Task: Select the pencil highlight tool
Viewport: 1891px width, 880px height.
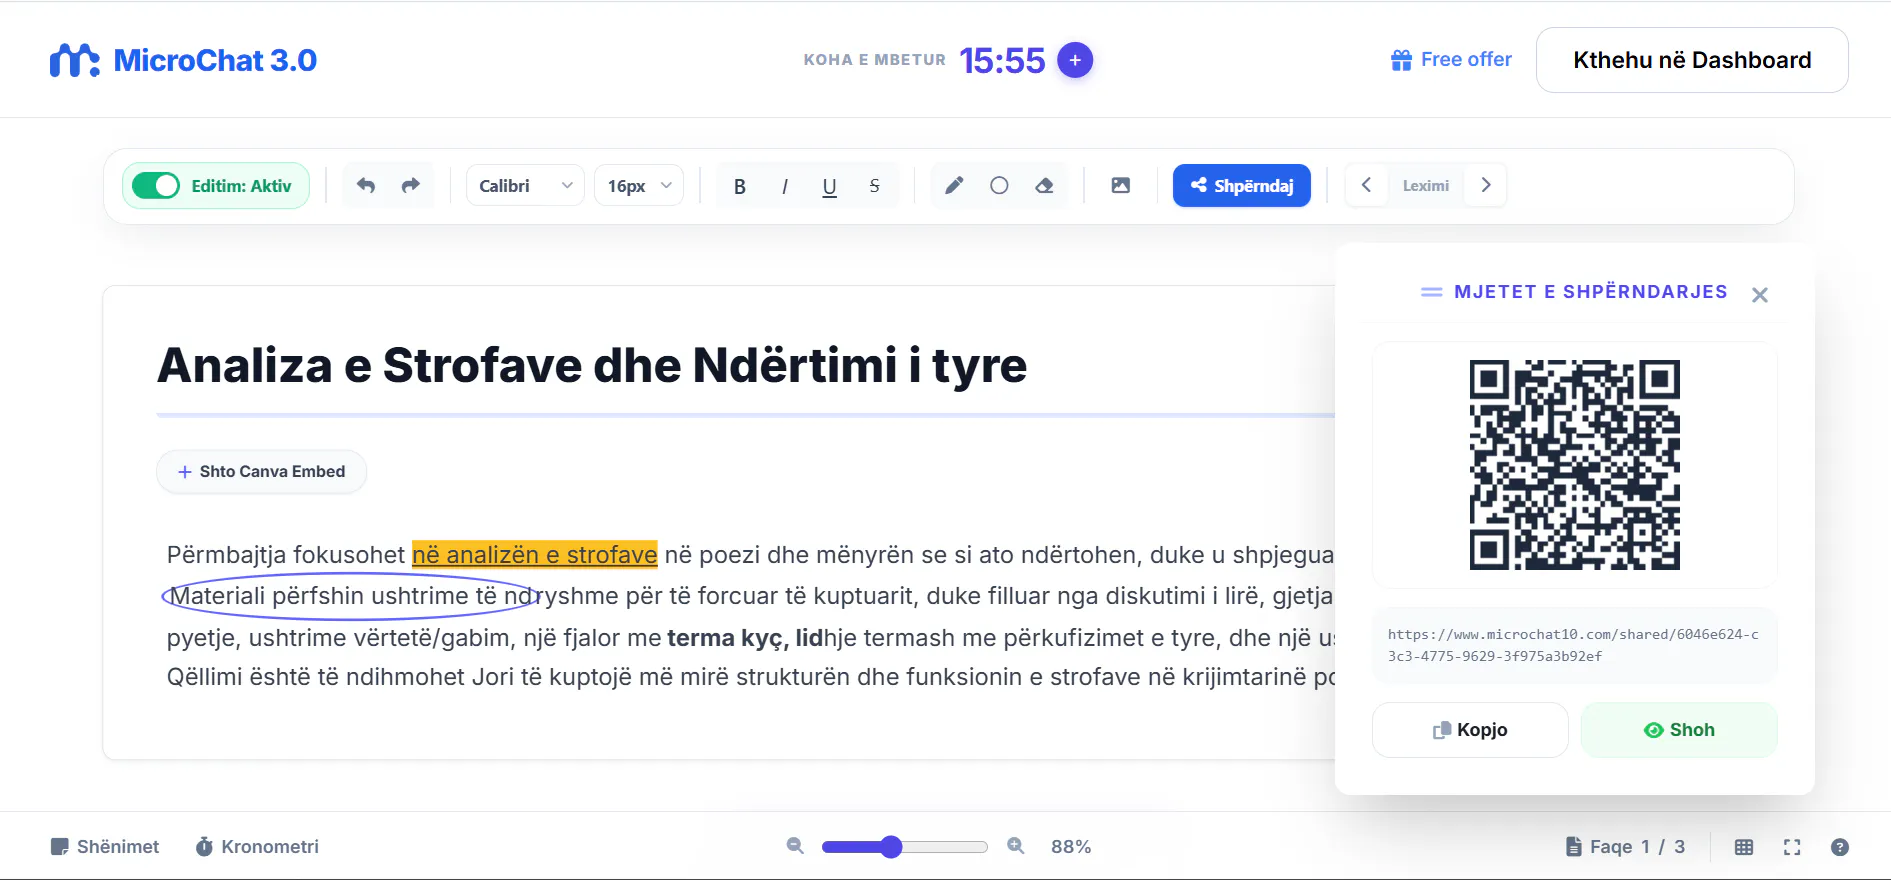Action: click(954, 185)
